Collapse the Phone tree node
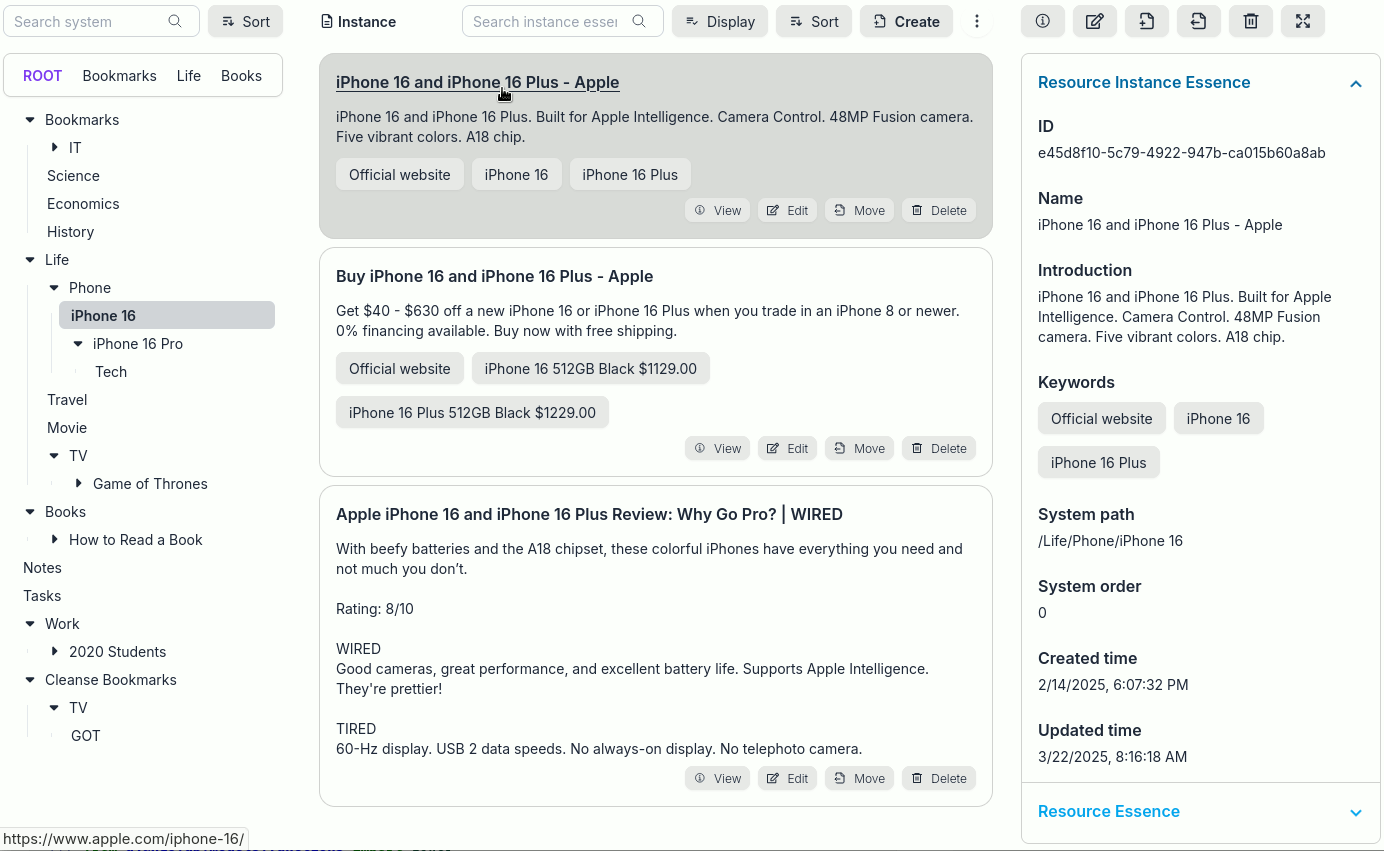 [x=54, y=288]
